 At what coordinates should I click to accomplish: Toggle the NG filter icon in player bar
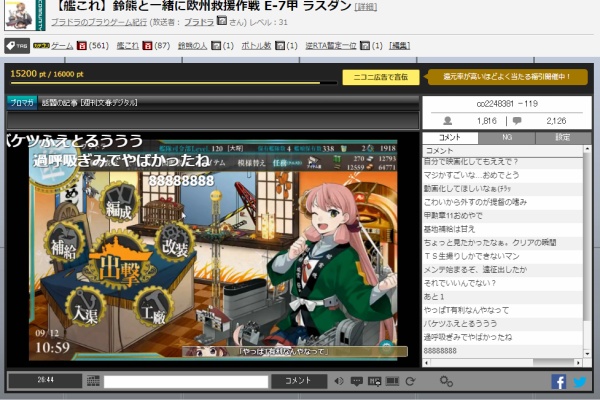[x=374, y=381]
